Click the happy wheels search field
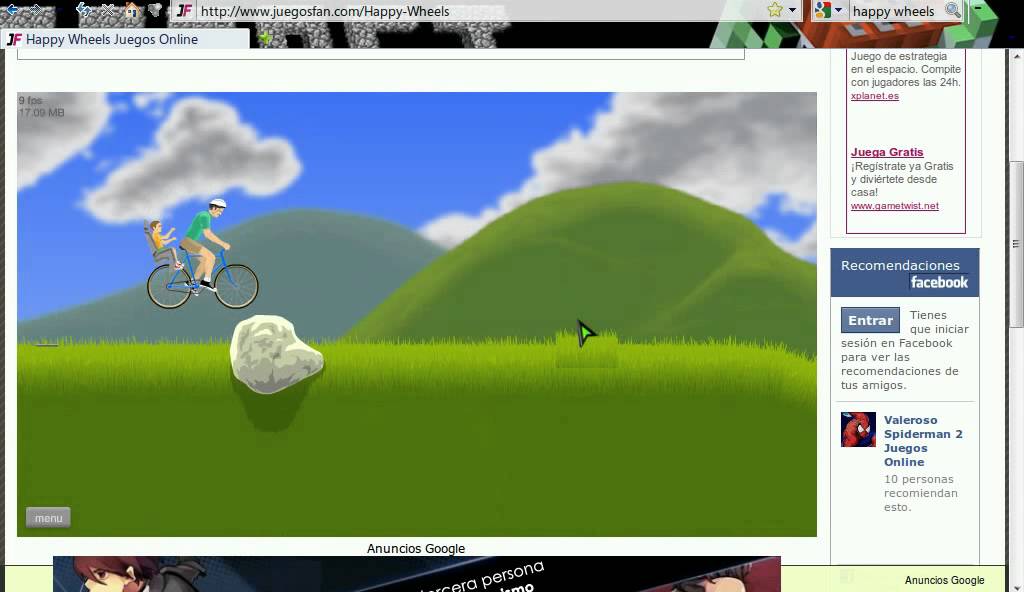The image size is (1024, 592). click(895, 11)
